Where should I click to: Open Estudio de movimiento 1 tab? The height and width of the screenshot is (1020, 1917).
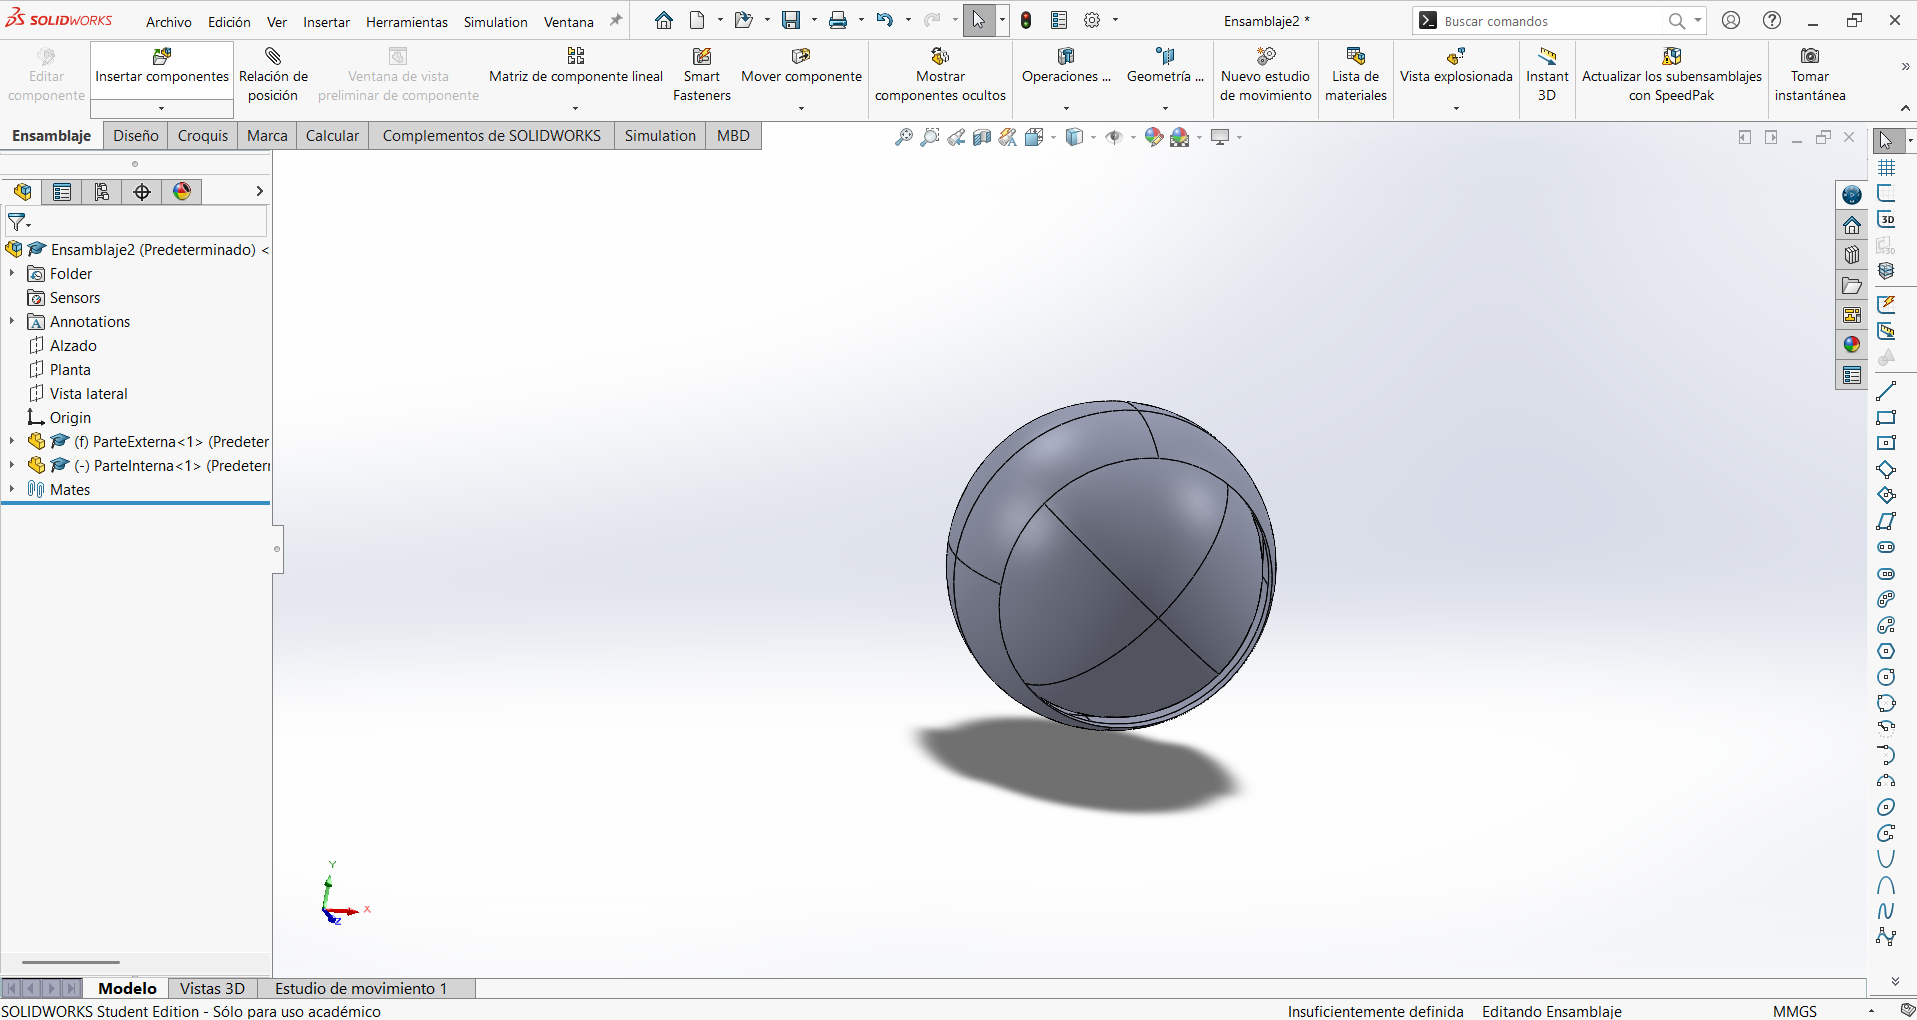(x=361, y=988)
